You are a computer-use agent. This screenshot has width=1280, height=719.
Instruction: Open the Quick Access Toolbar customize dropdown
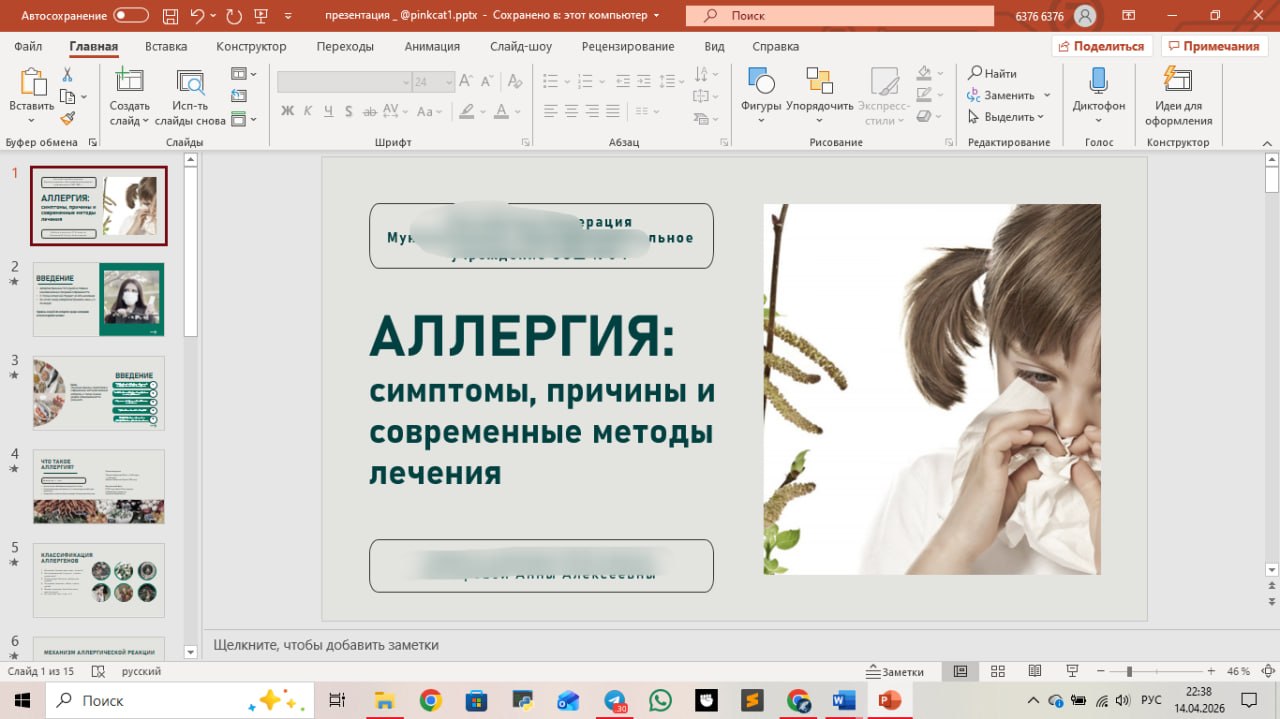[x=289, y=16]
